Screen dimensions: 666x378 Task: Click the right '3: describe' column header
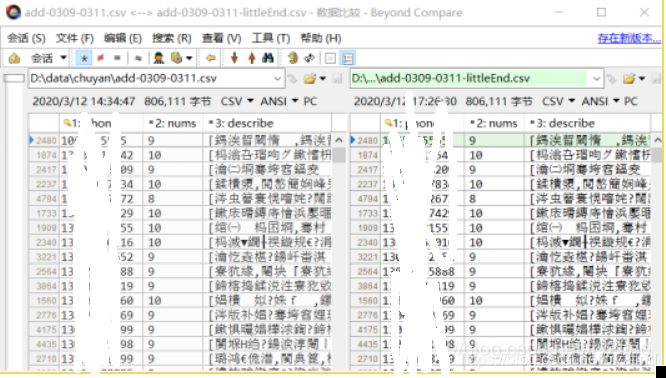pos(587,124)
